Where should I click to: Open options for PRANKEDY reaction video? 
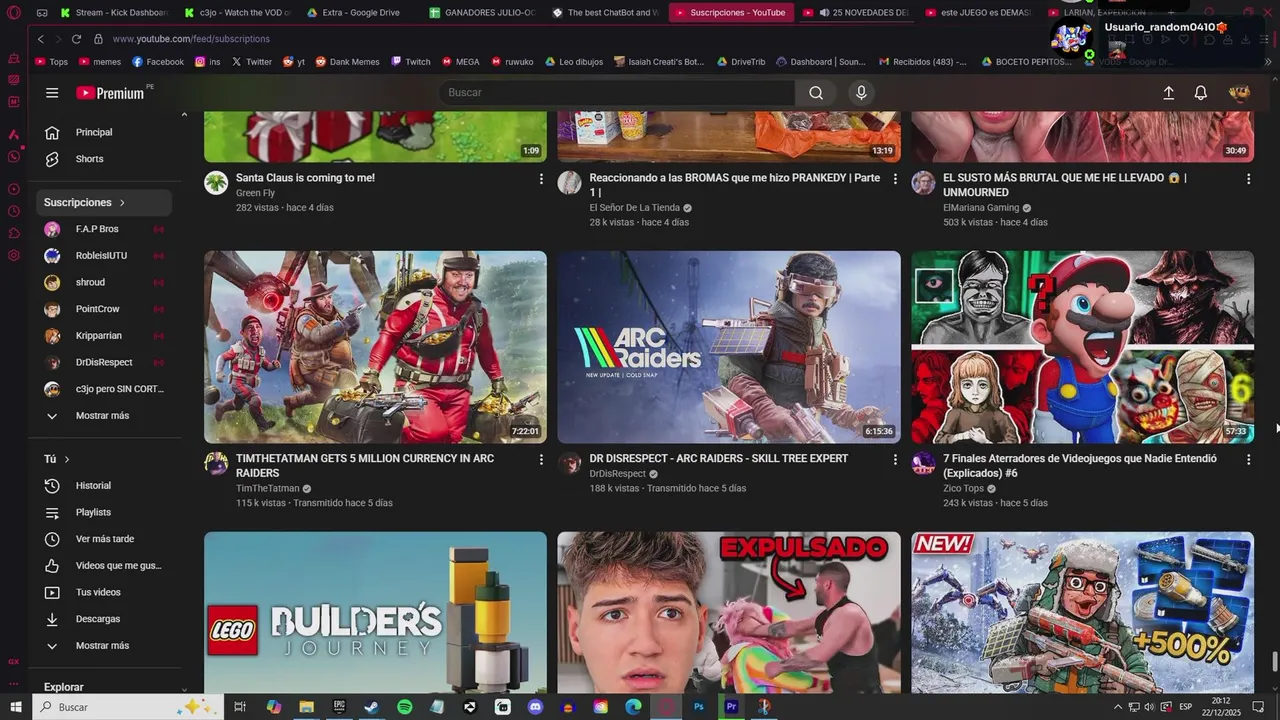[895, 179]
